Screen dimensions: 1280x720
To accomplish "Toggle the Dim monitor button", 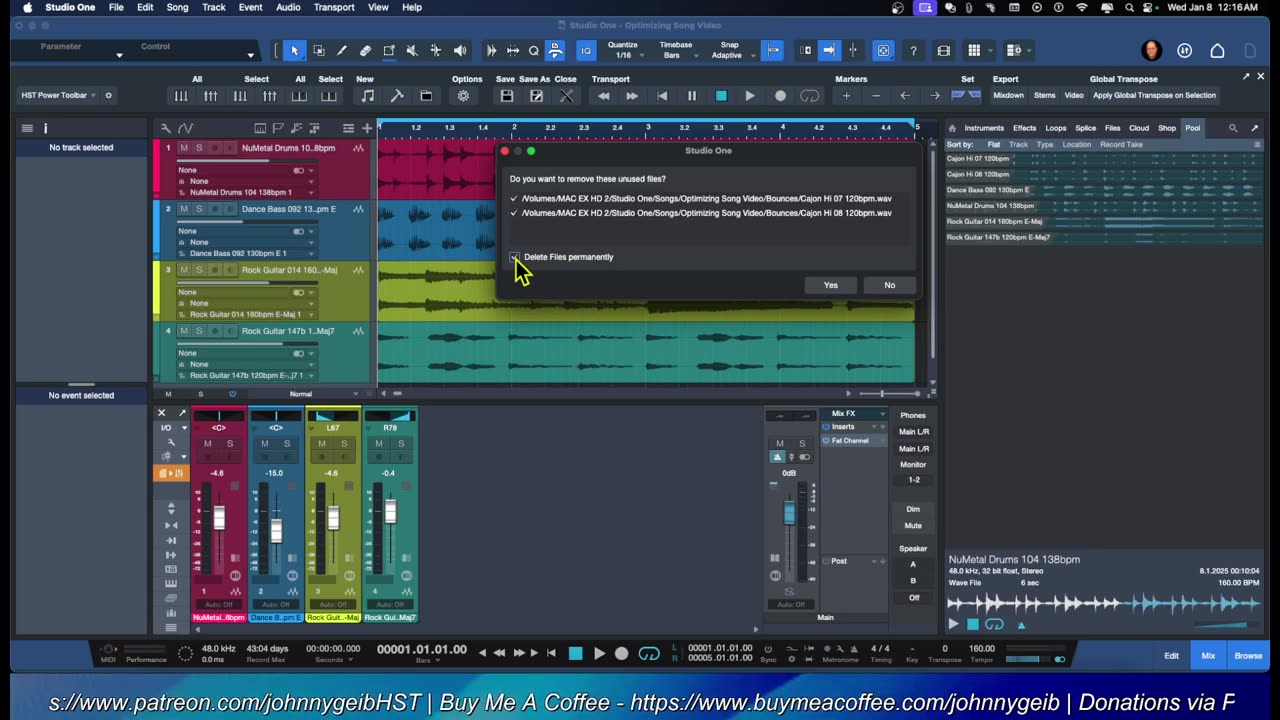I will pos(913,509).
